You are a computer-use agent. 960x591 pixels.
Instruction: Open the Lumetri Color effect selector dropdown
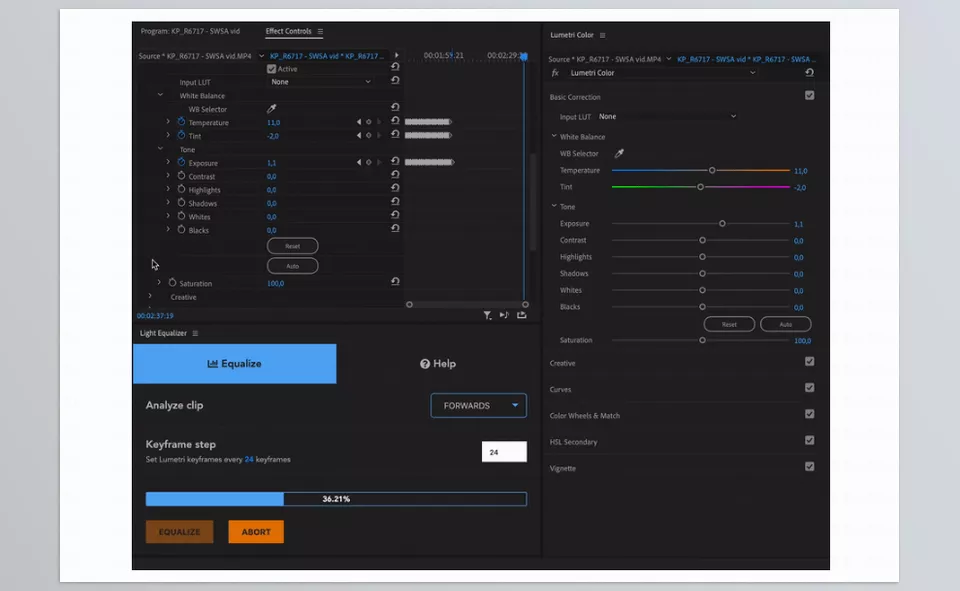(x=662, y=73)
